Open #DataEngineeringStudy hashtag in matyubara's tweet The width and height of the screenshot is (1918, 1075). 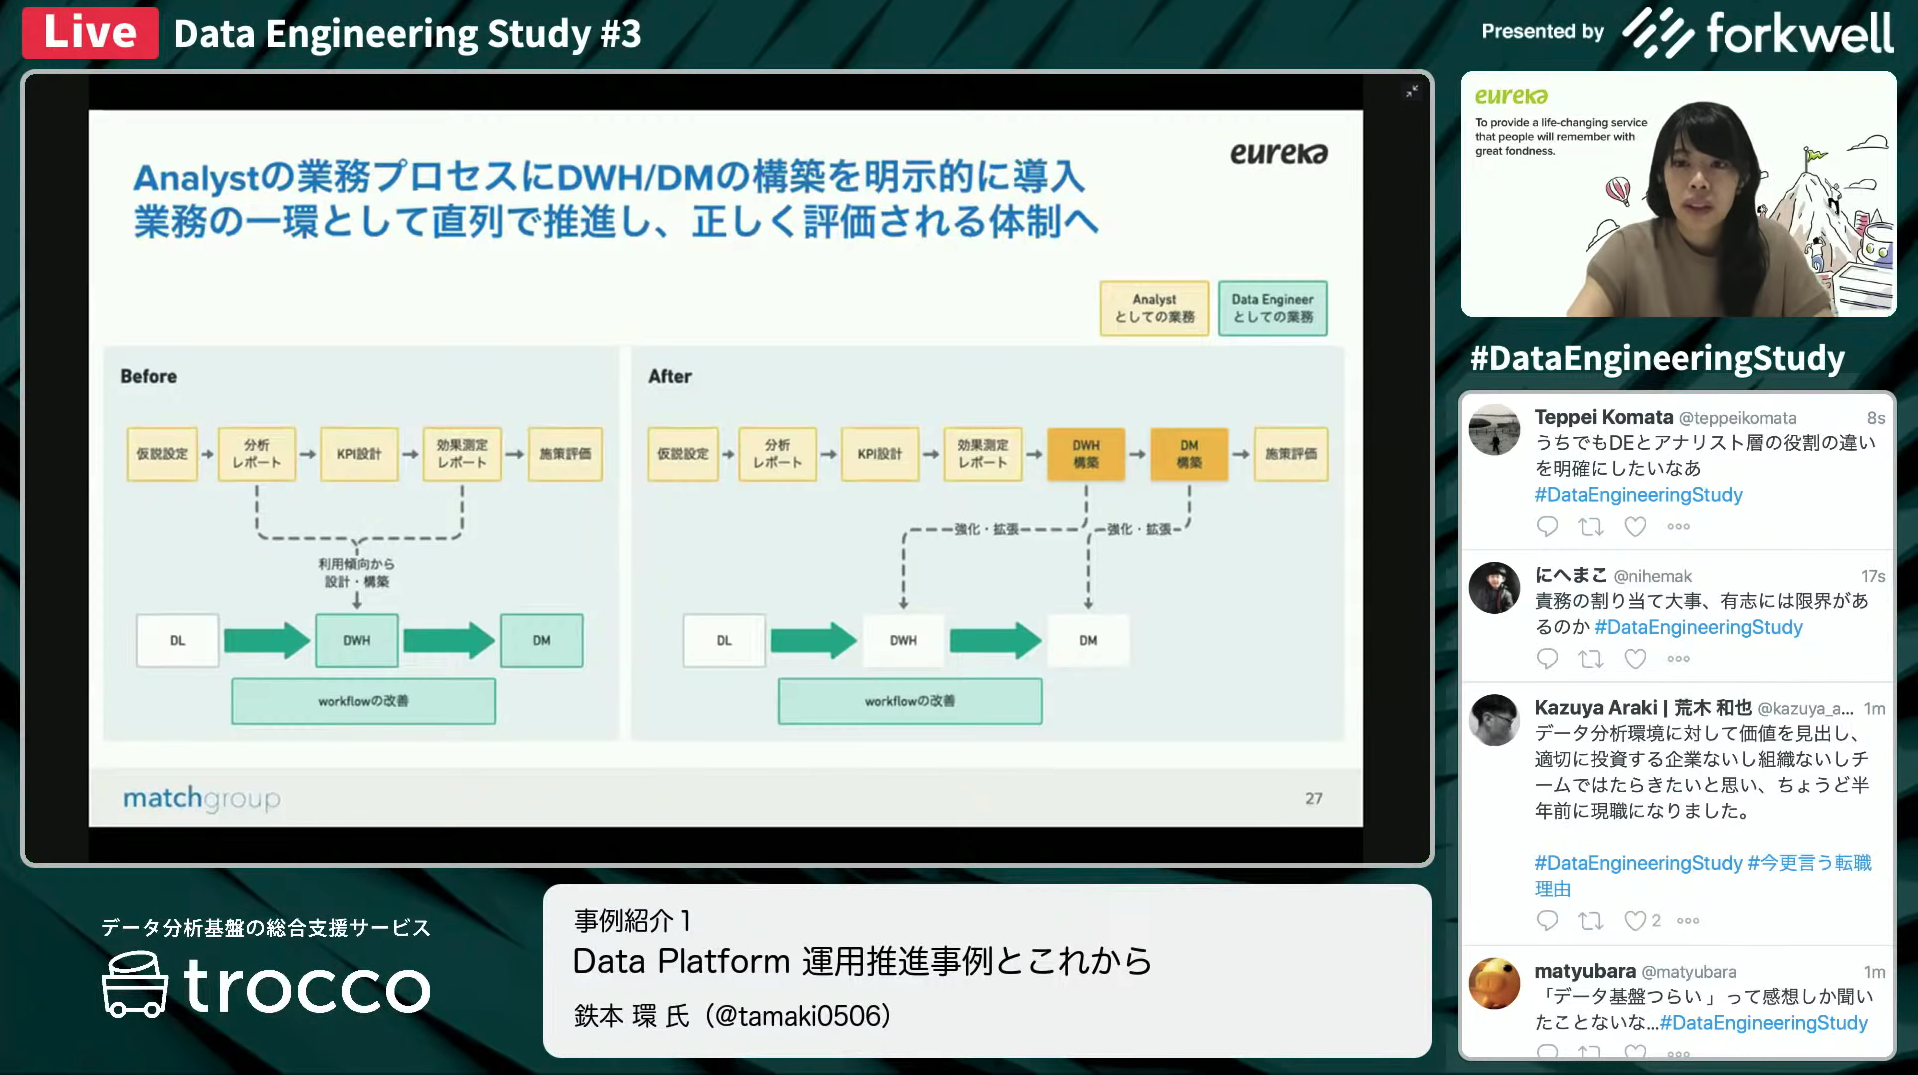(x=1763, y=1023)
